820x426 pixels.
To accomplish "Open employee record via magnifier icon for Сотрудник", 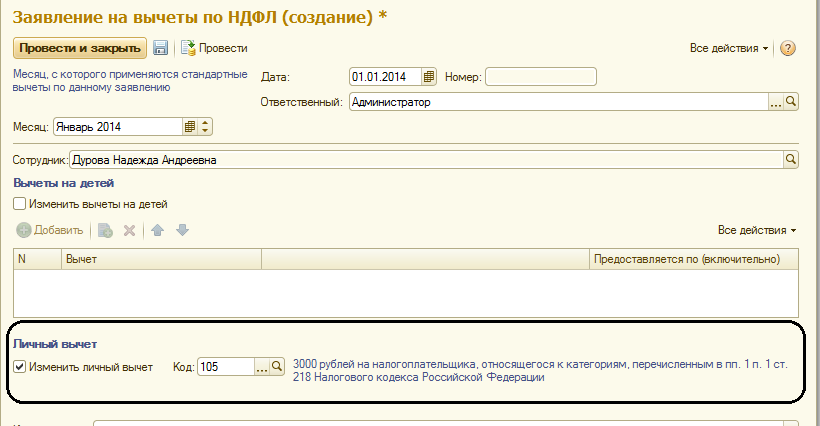I will pos(791,159).
